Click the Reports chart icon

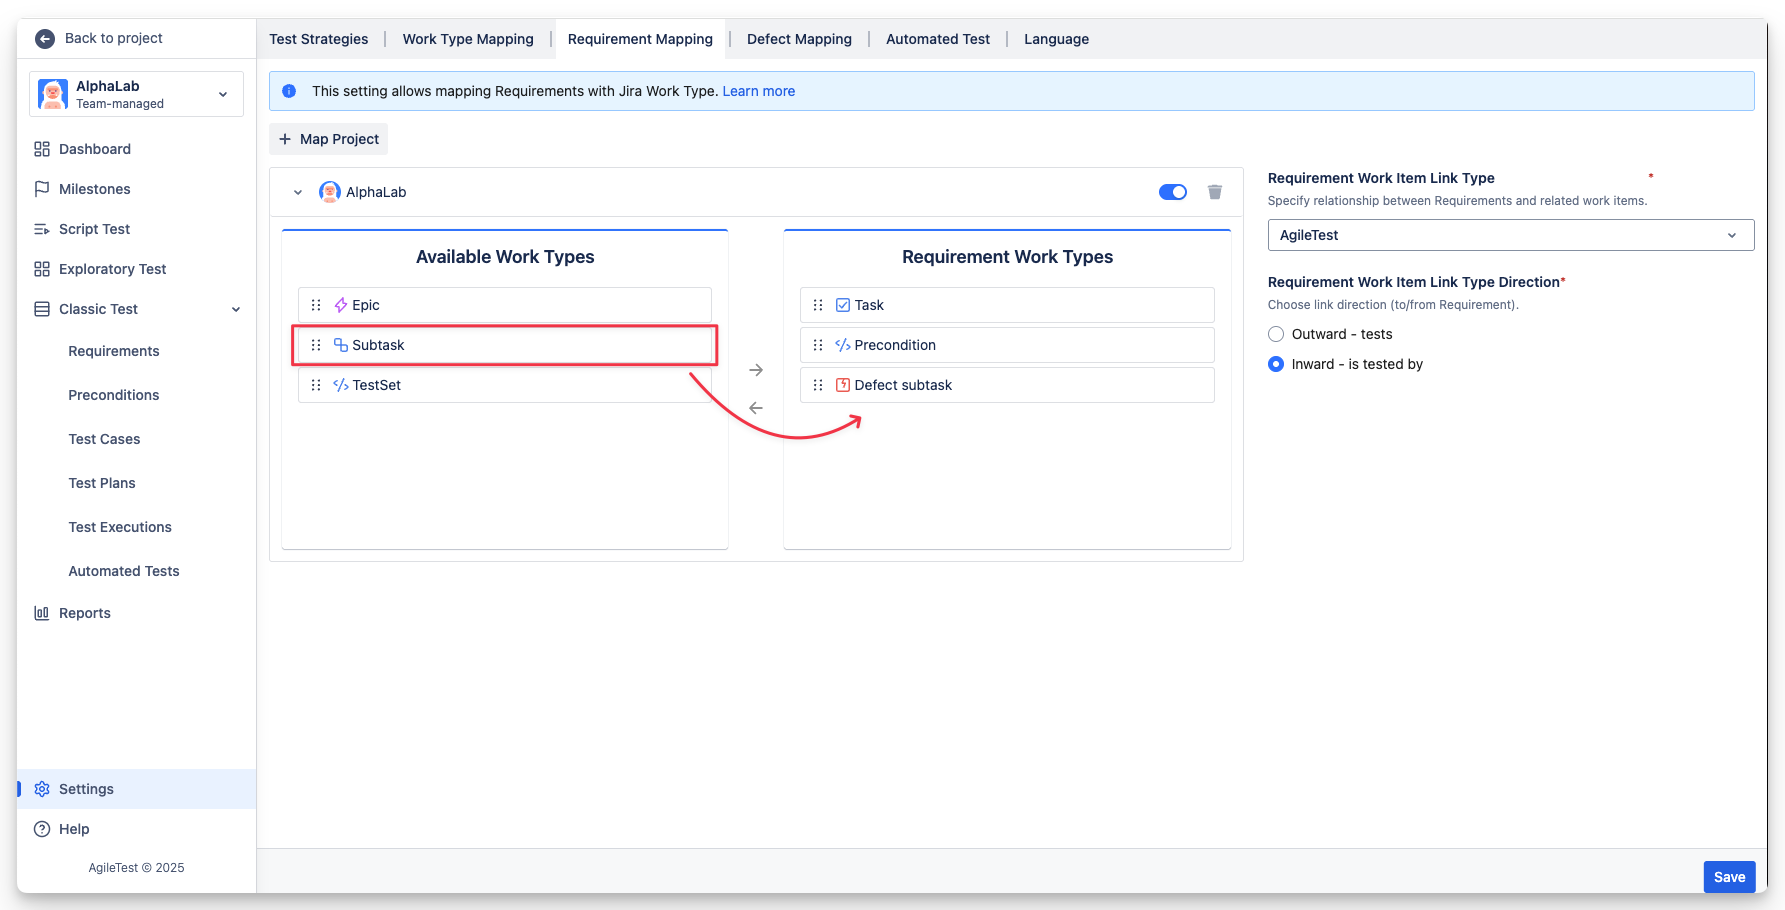coord(42,613)
